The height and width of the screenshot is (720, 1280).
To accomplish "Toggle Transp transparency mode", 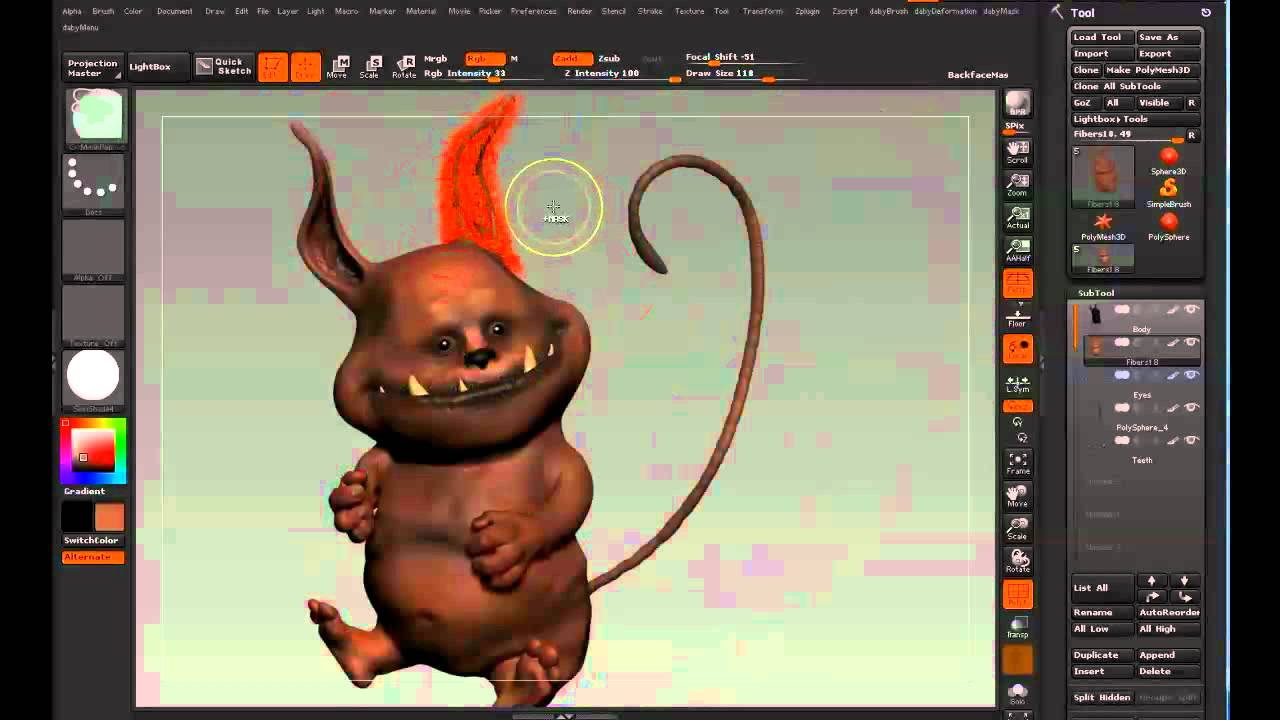I will [1017, 627].
